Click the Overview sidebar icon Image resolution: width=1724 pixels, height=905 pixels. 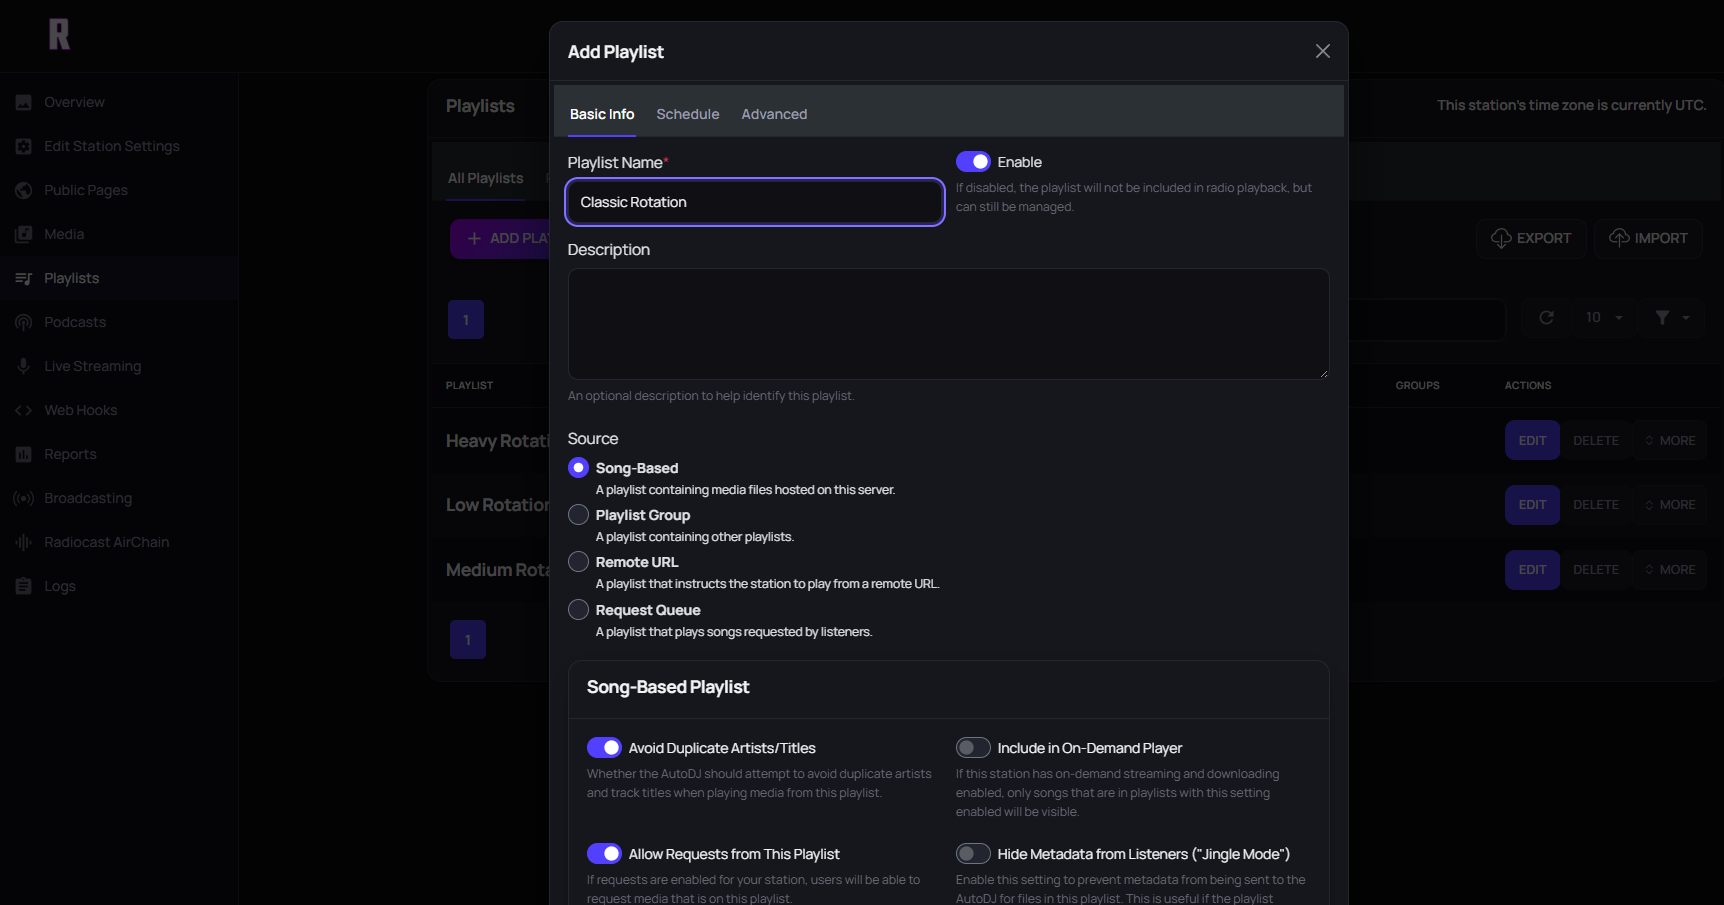click(24, 102)
